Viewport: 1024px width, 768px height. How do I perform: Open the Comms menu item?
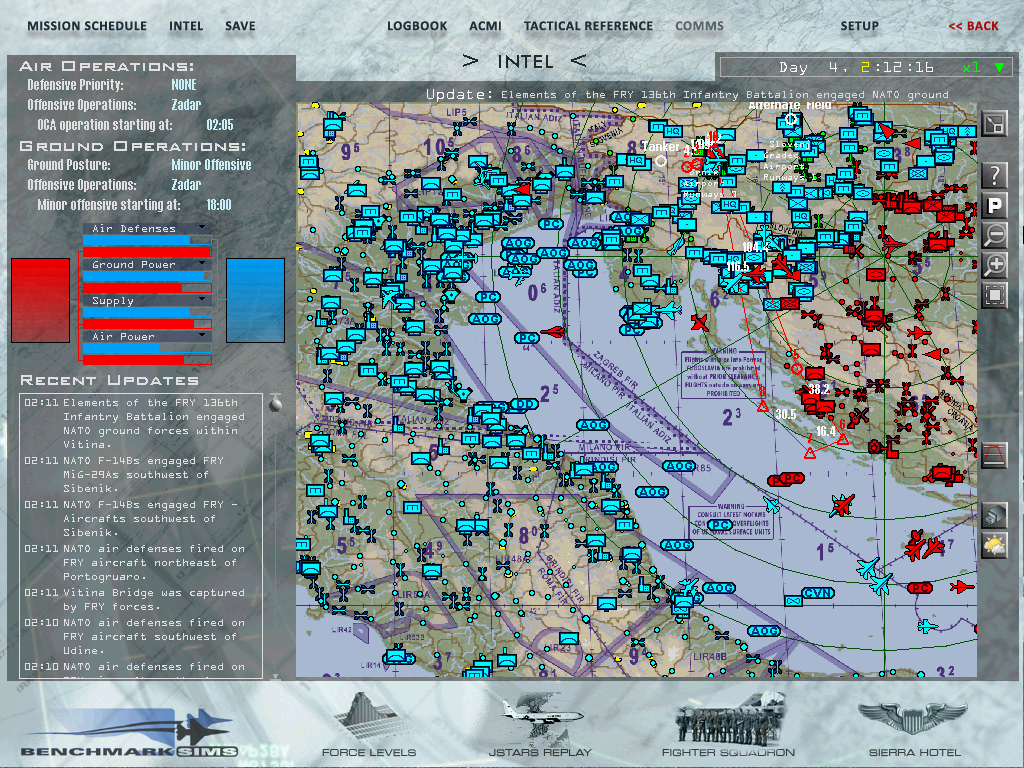click(699, 26)
